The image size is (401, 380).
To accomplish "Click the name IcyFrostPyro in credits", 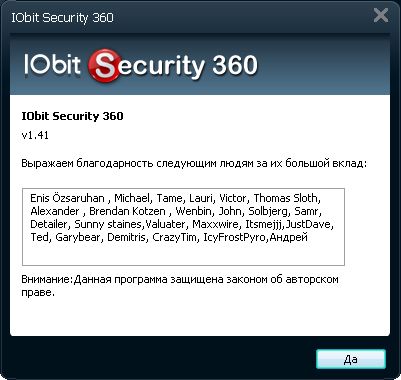I will point(235,237).
